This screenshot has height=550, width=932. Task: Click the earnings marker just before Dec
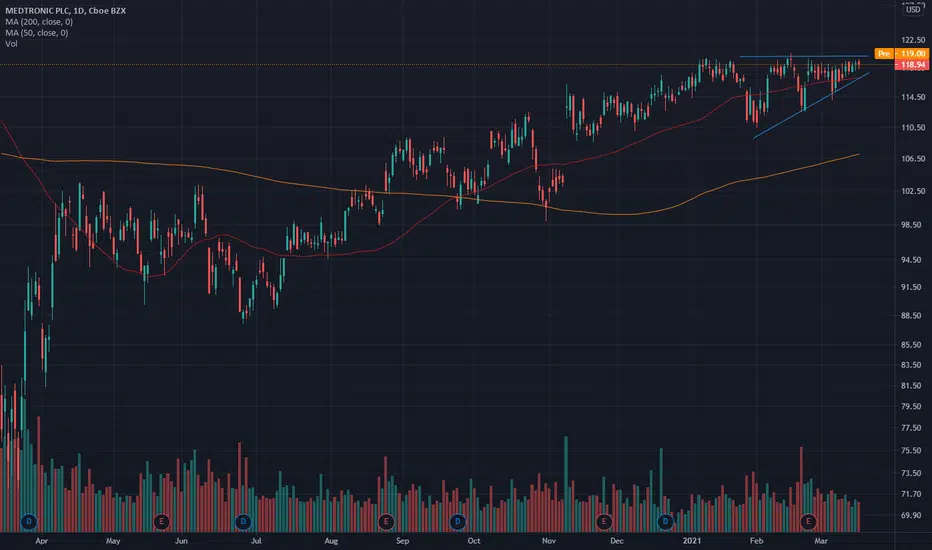[x=604, y=521]
